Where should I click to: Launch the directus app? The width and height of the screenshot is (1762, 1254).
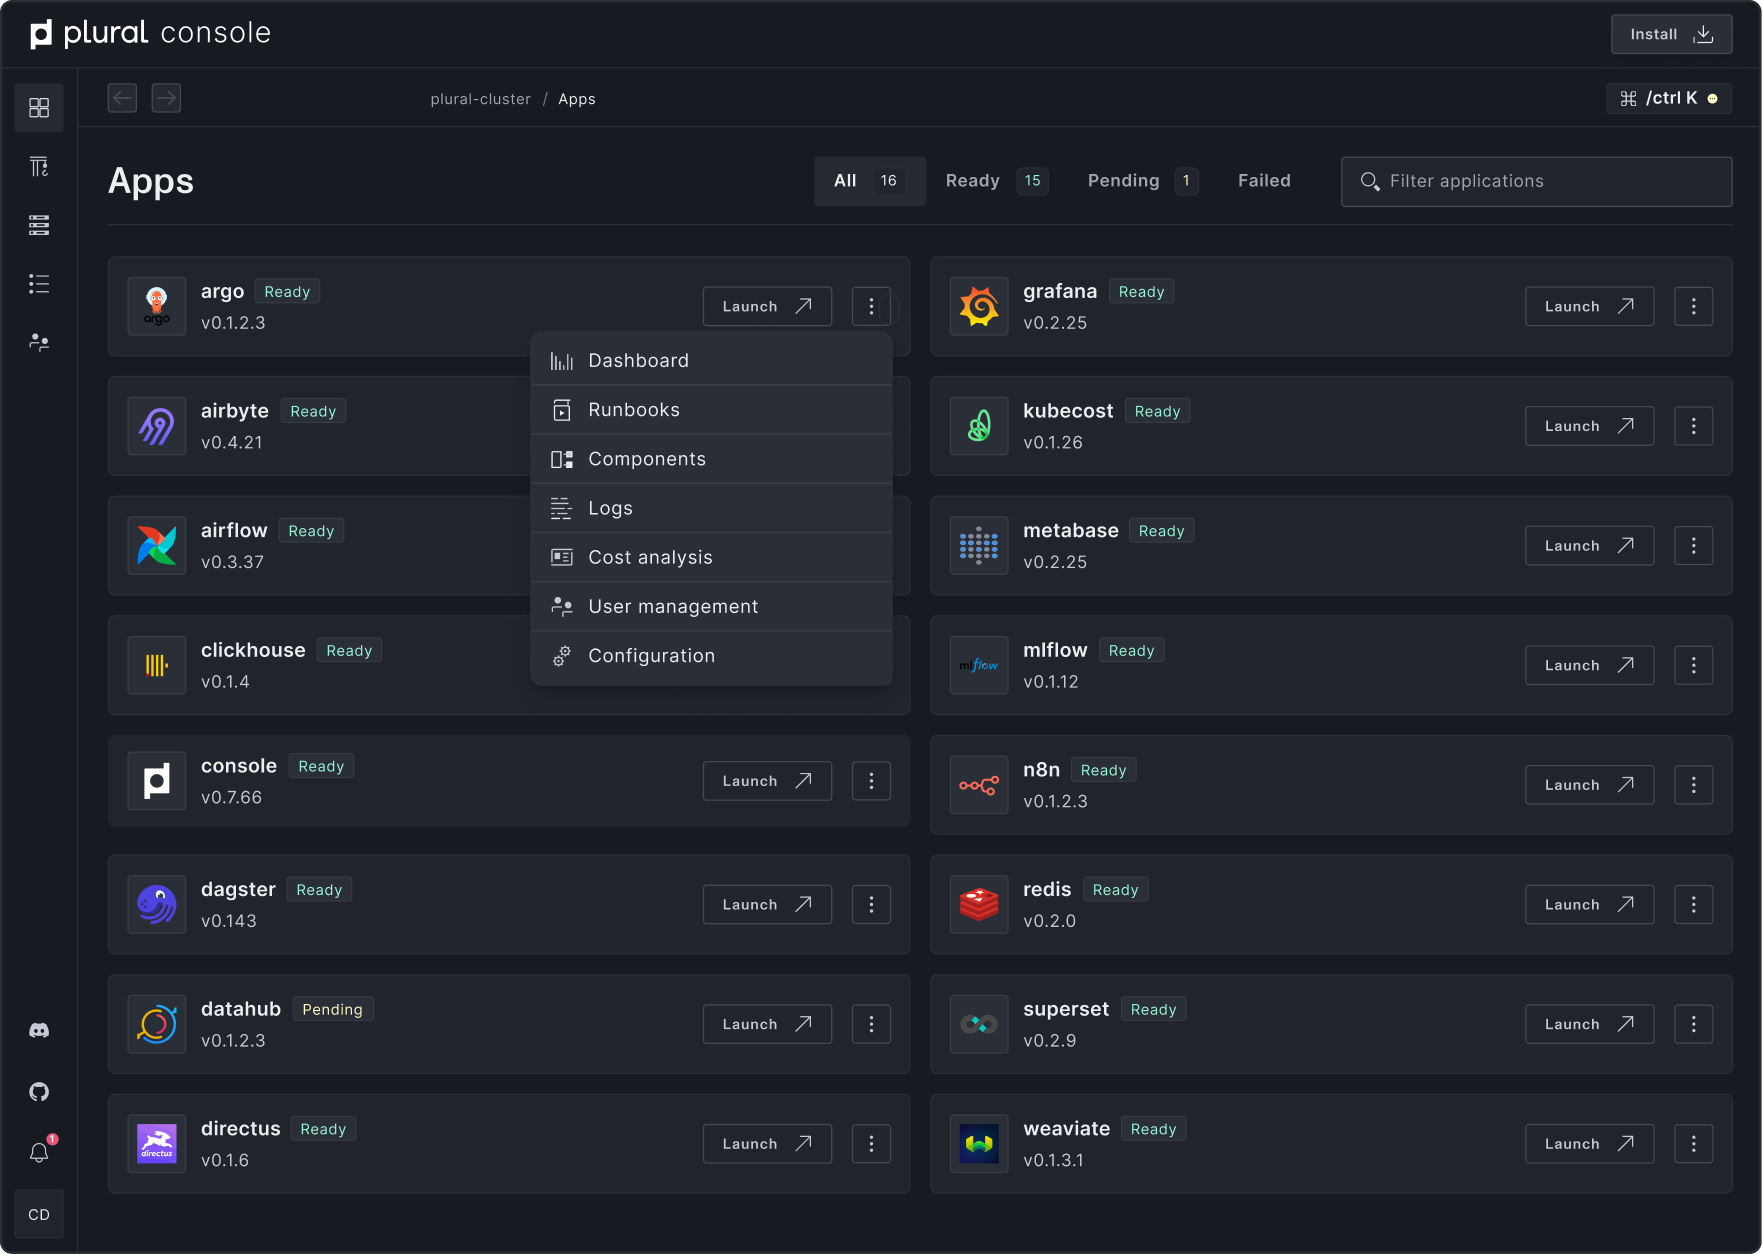[x=767, y=1144]
